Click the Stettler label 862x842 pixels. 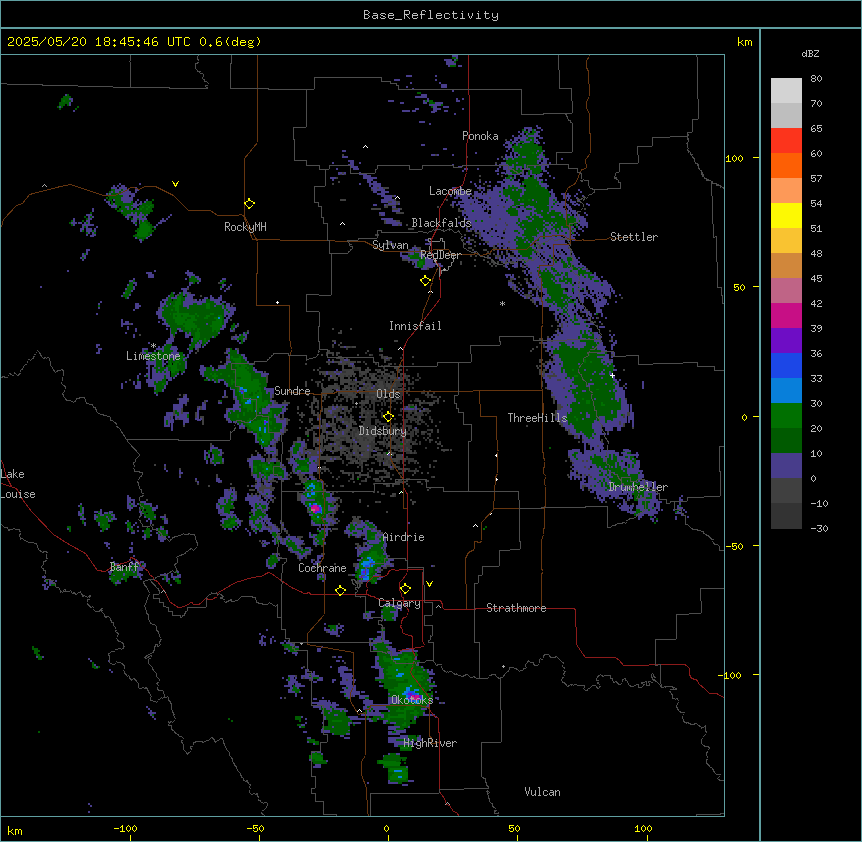[x=633, y=237]
